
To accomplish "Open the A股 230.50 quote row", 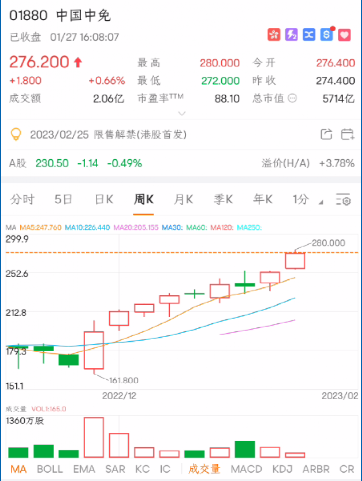I will (x=76, y=163).
